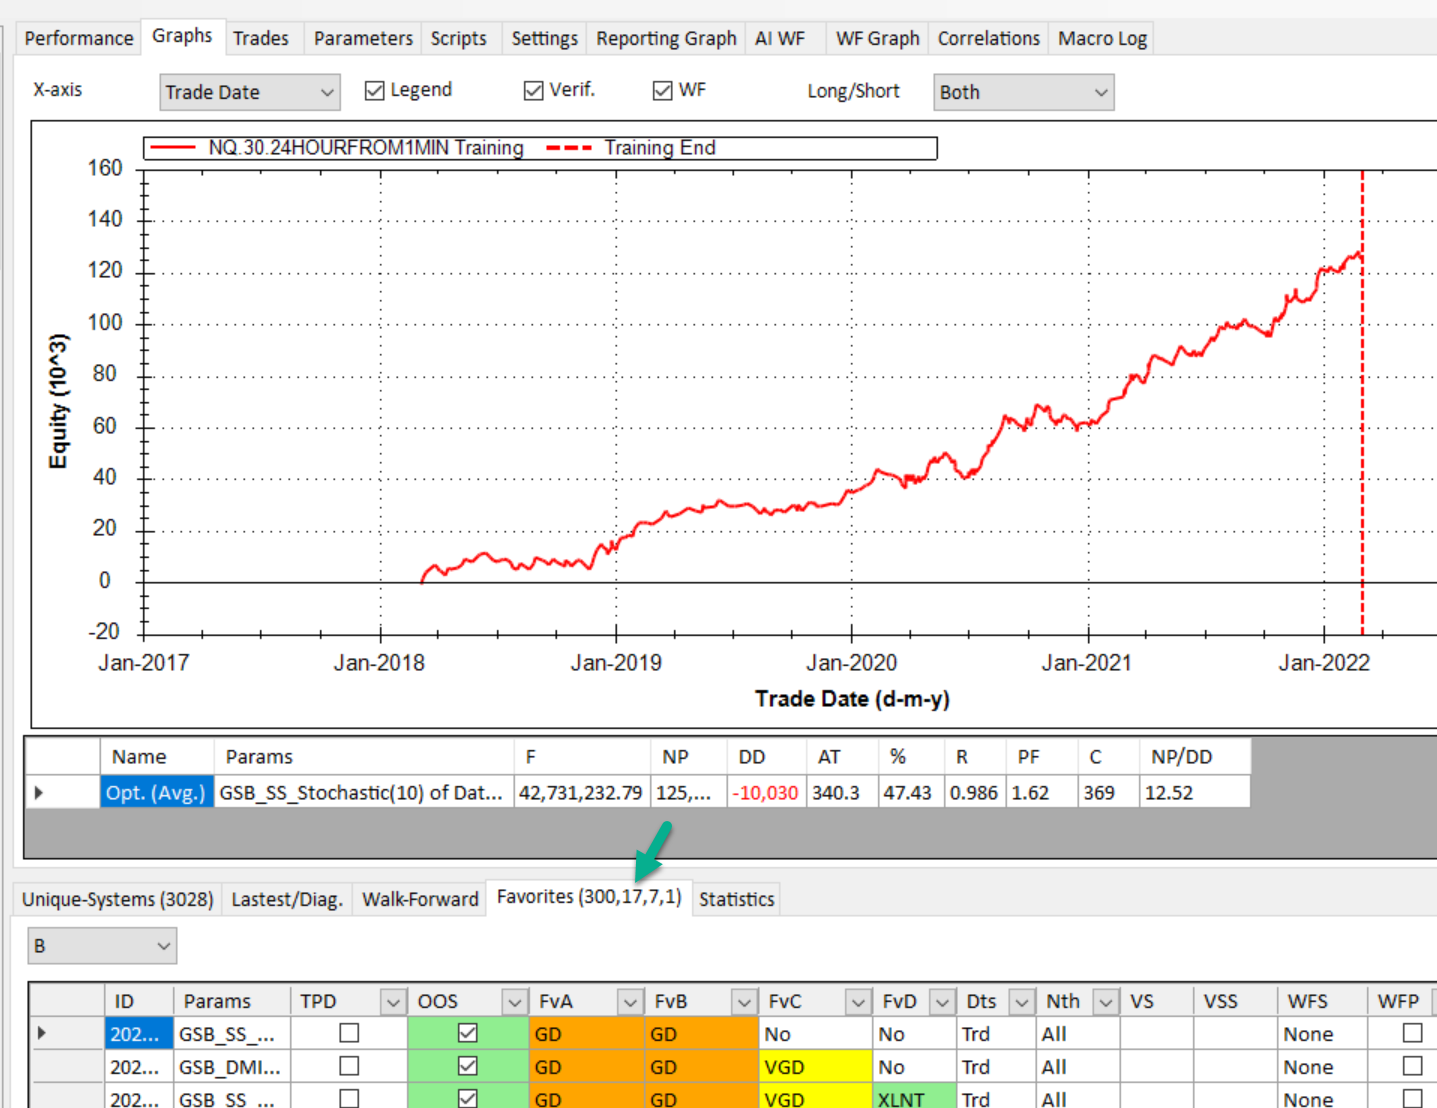
Task: Click the Statistics tab
Action: click(x=736, y=899)
